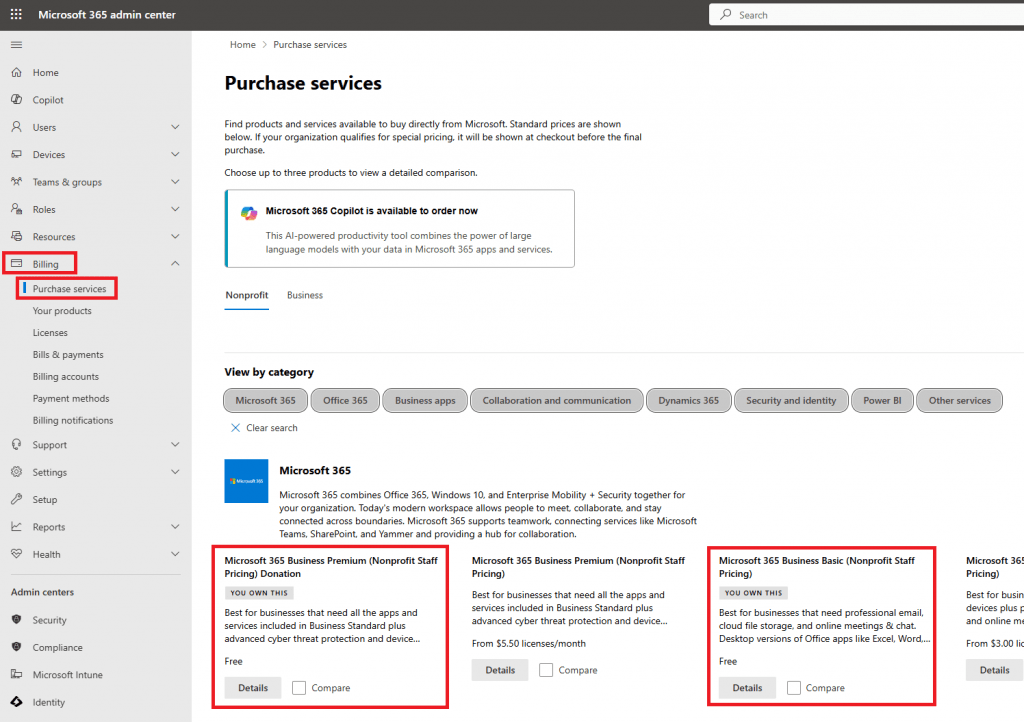The height and width of the screenshot is (722, 1024).
Task: Click the Teams & groups icon
Action: (16, 181)
